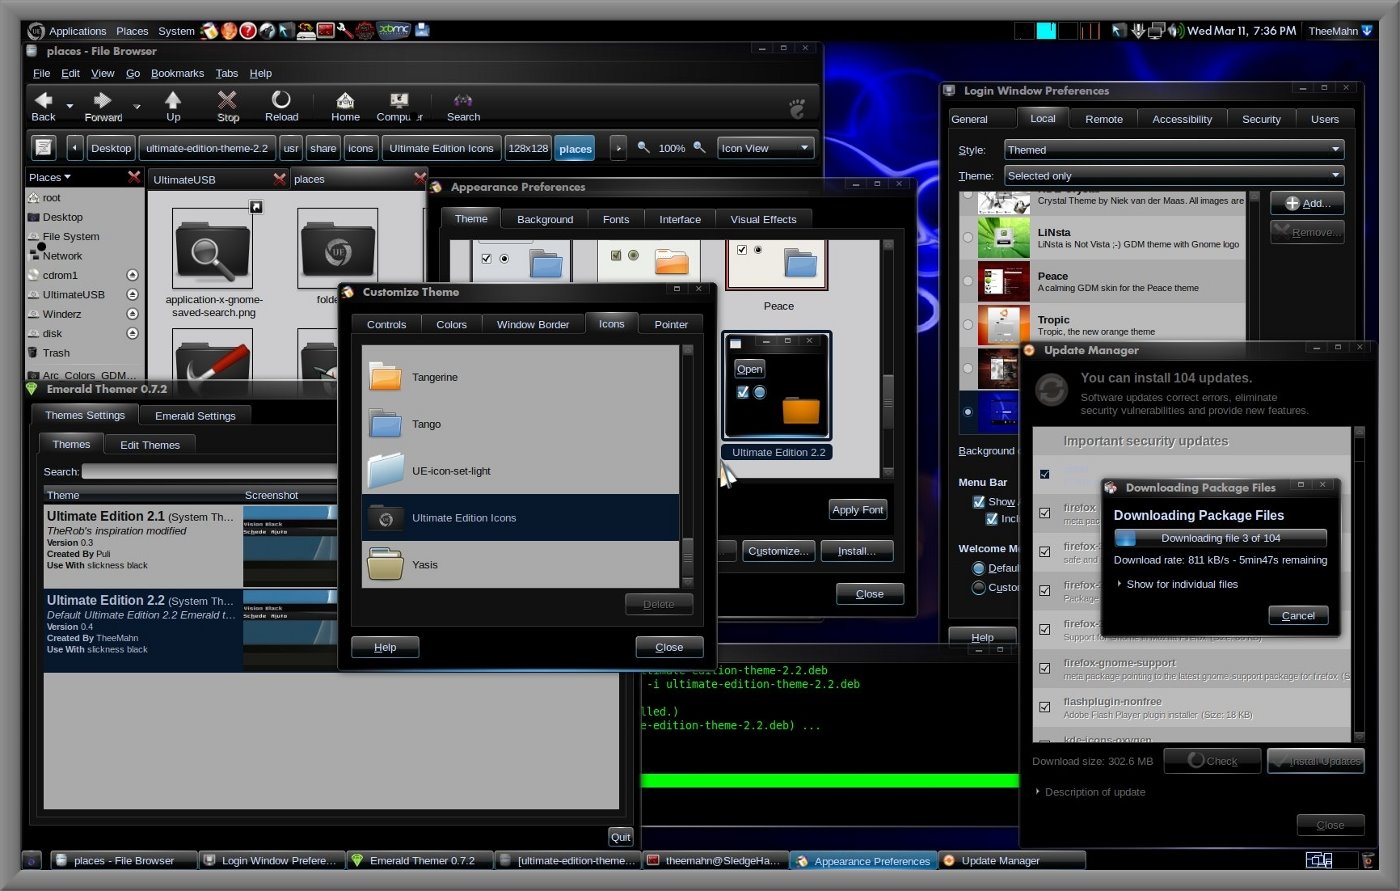Select the LiNsta login theme radio button
Image resolution: width=1400 pixels, height=891 pixels.
click(967, 237)
